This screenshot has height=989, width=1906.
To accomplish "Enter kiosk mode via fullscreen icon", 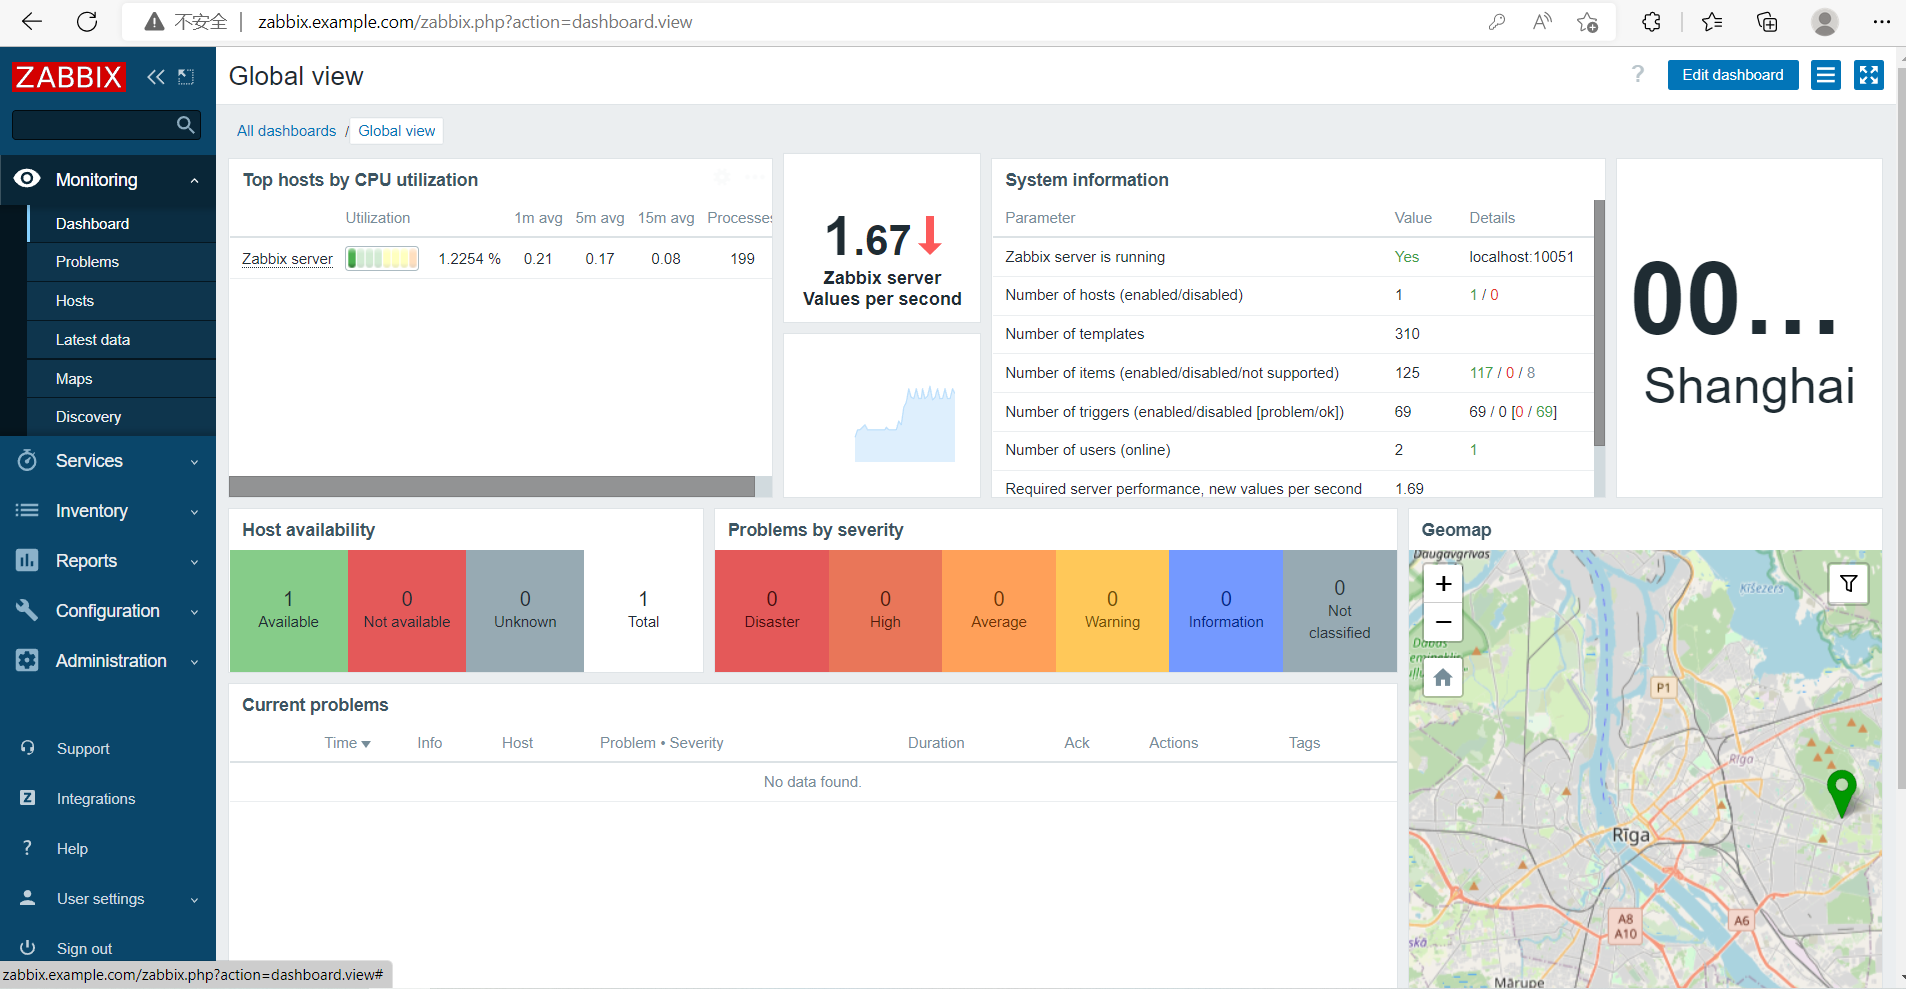I will pos(1869,75).
